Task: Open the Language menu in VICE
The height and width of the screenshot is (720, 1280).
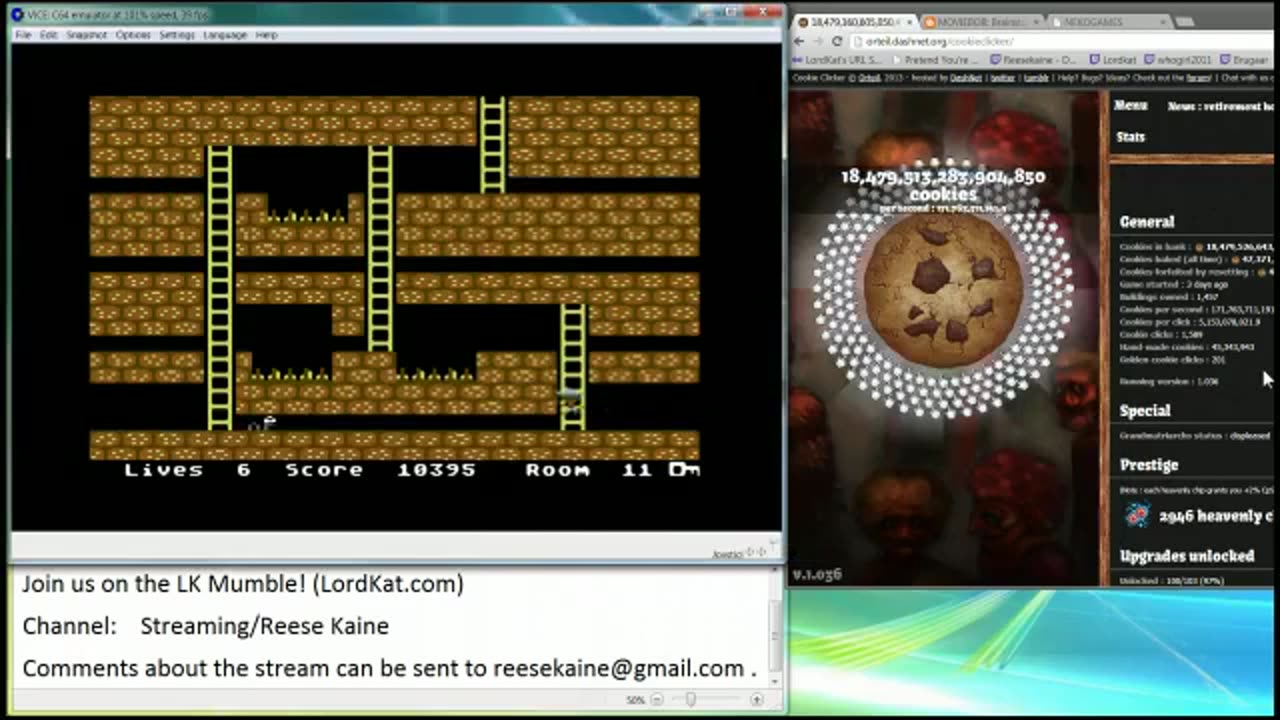Action: [x=225, y=34]
